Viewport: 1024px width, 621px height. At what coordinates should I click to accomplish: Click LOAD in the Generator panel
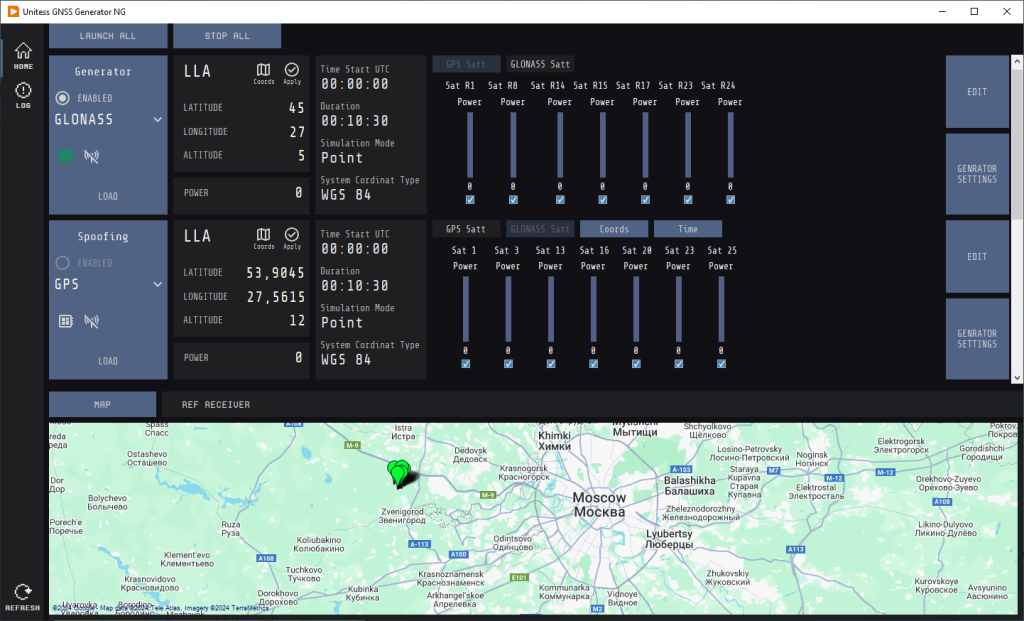[x=107, y=196]
